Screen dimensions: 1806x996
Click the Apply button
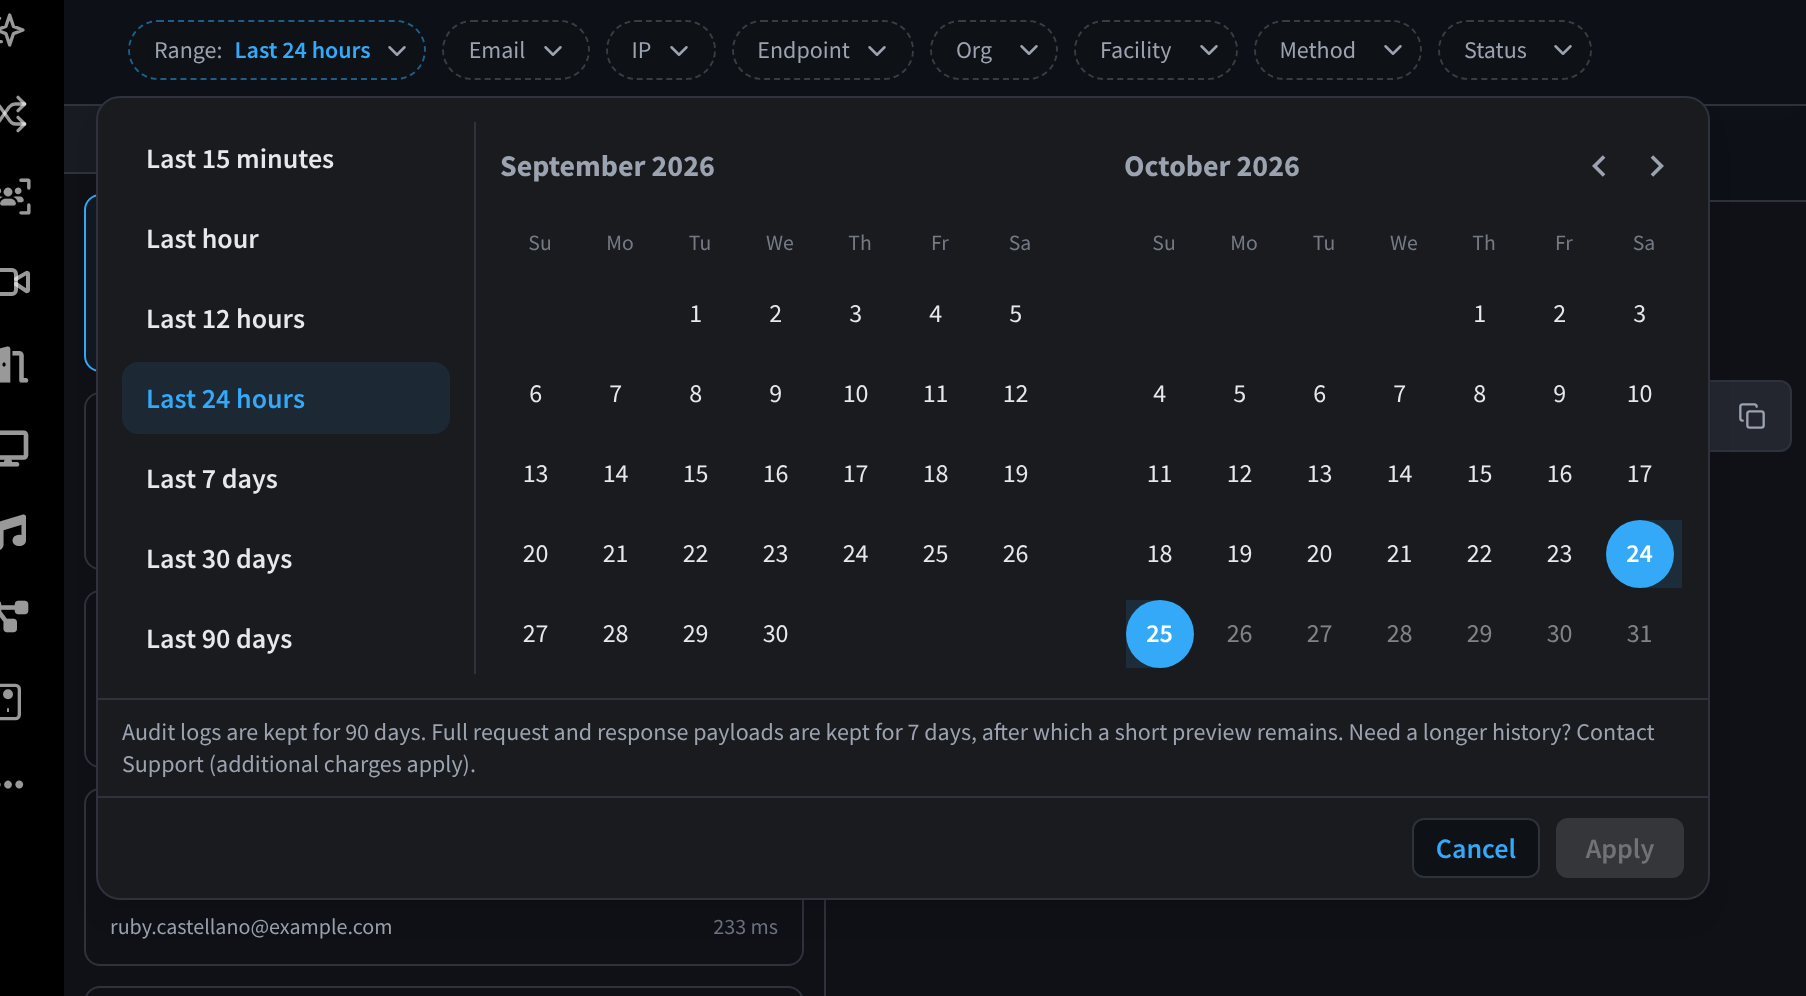(x=1619, y=848)
